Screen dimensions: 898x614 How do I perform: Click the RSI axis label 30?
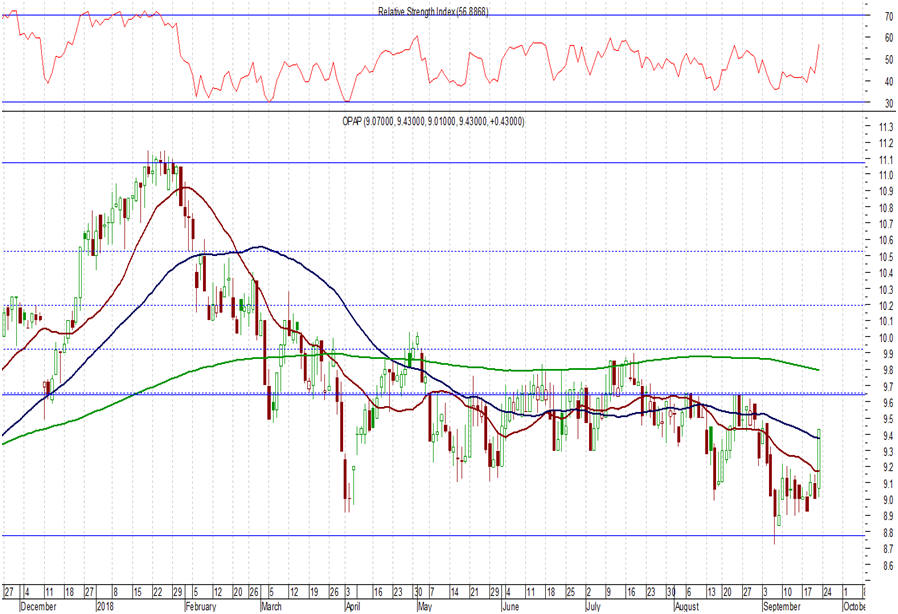(889, 104)
